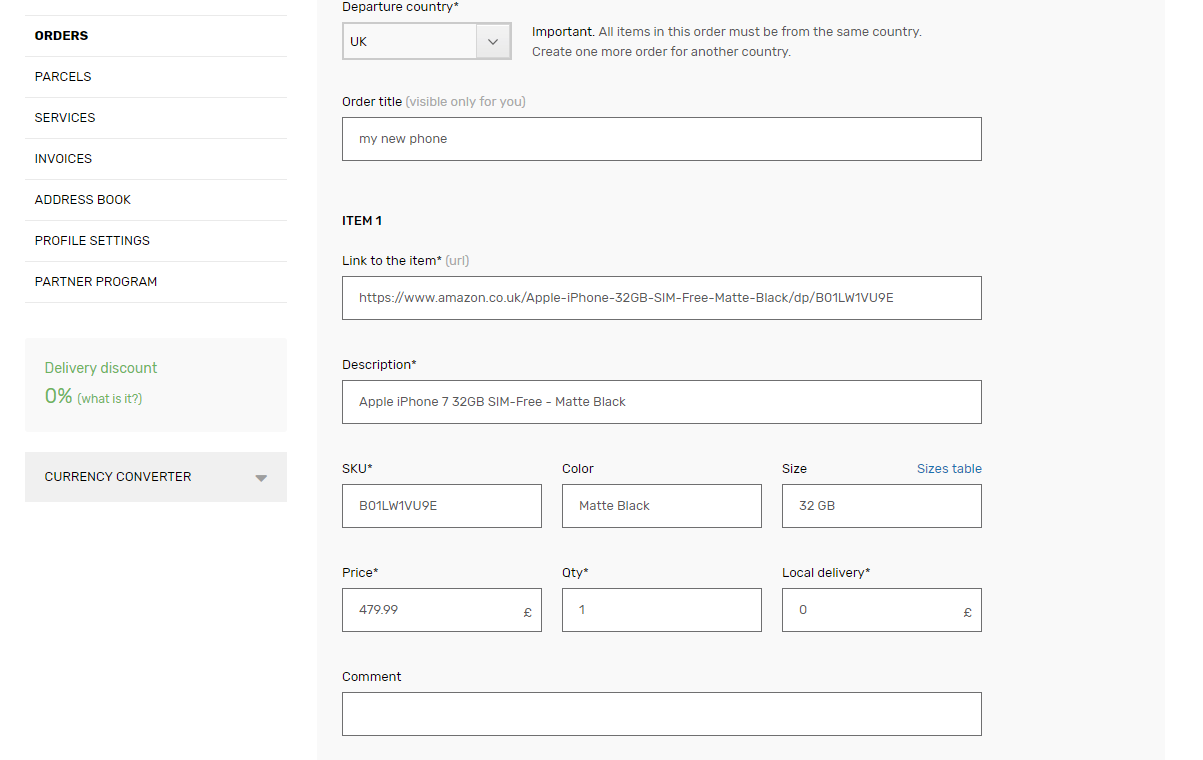Open the Sizes table reference
Screen dimensions: 1203x760
coord(948,468)
